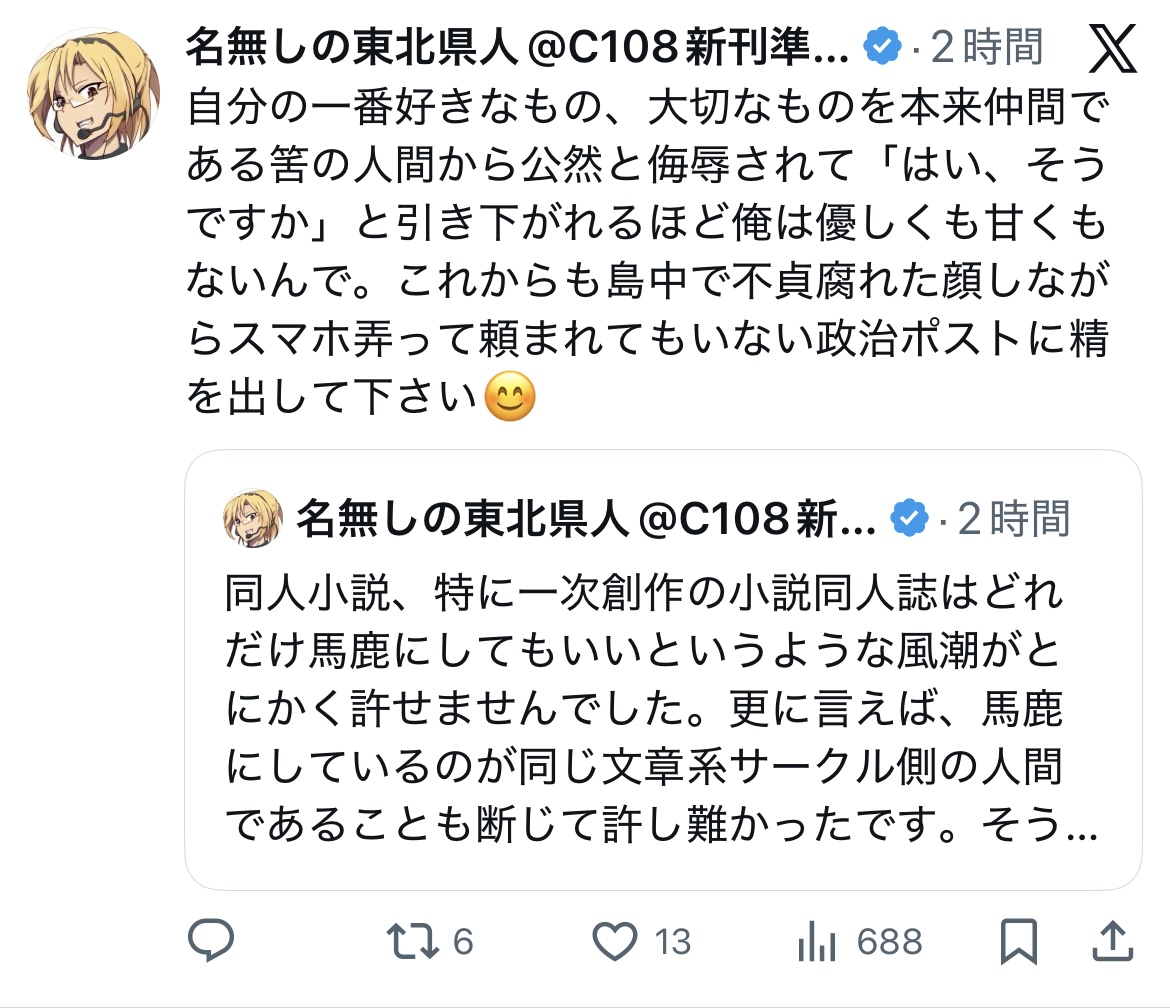Click the repost arrows icon
1170x1008 pixels.
(411, 940)
